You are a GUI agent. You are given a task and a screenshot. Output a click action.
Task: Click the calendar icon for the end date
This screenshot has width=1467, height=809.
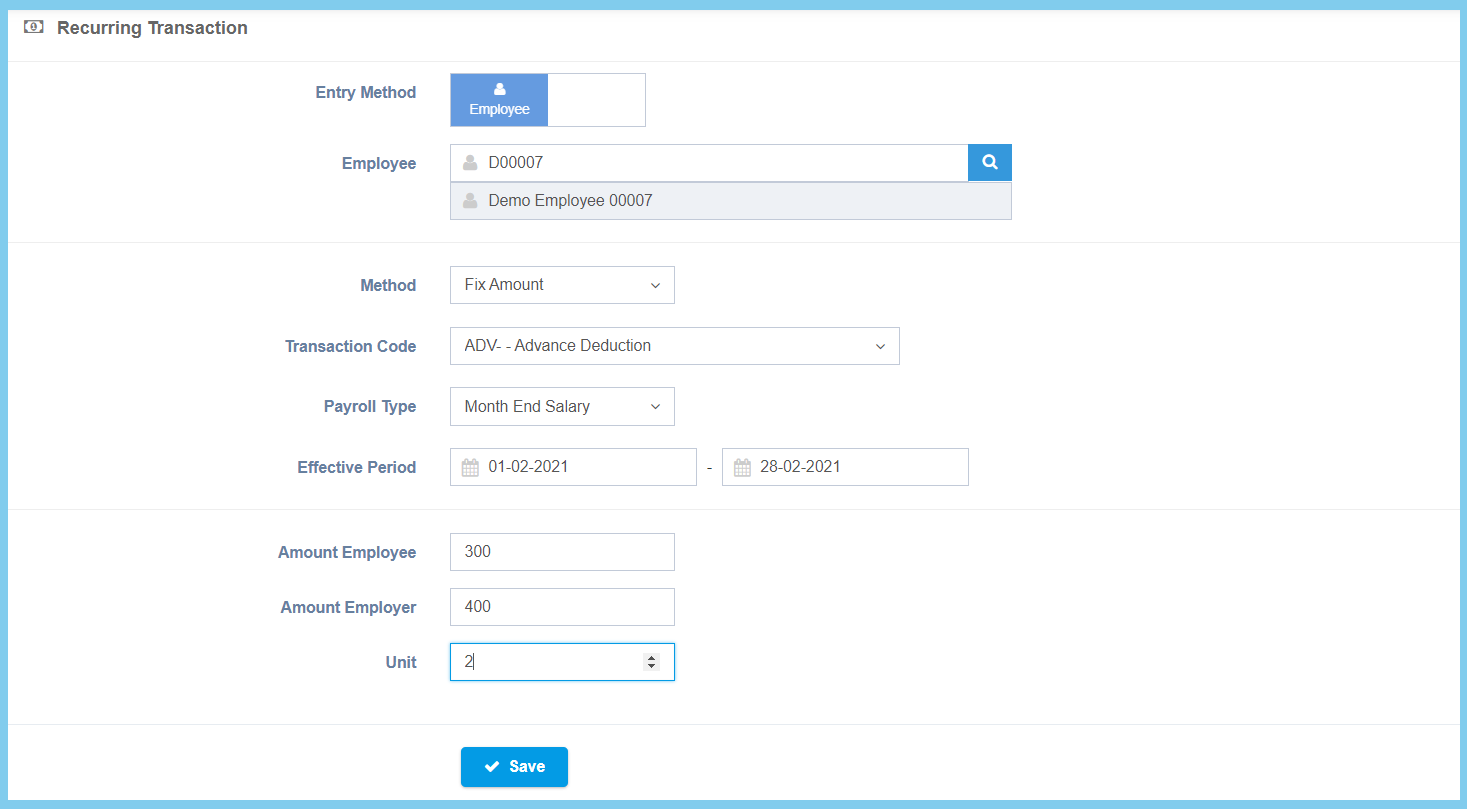[742, 468]
